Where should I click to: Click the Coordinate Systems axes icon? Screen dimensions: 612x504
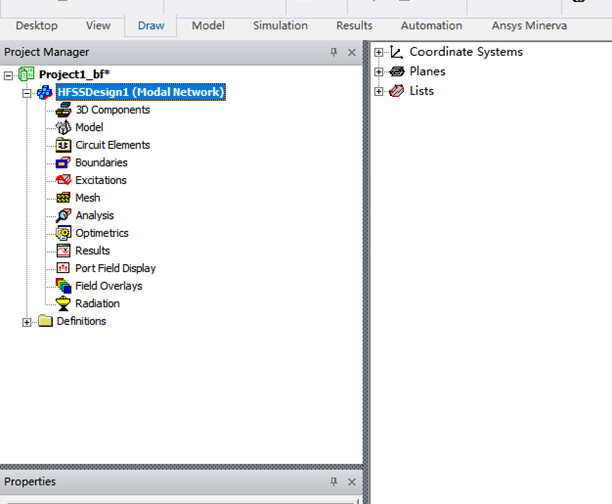(x=397, y=52)
